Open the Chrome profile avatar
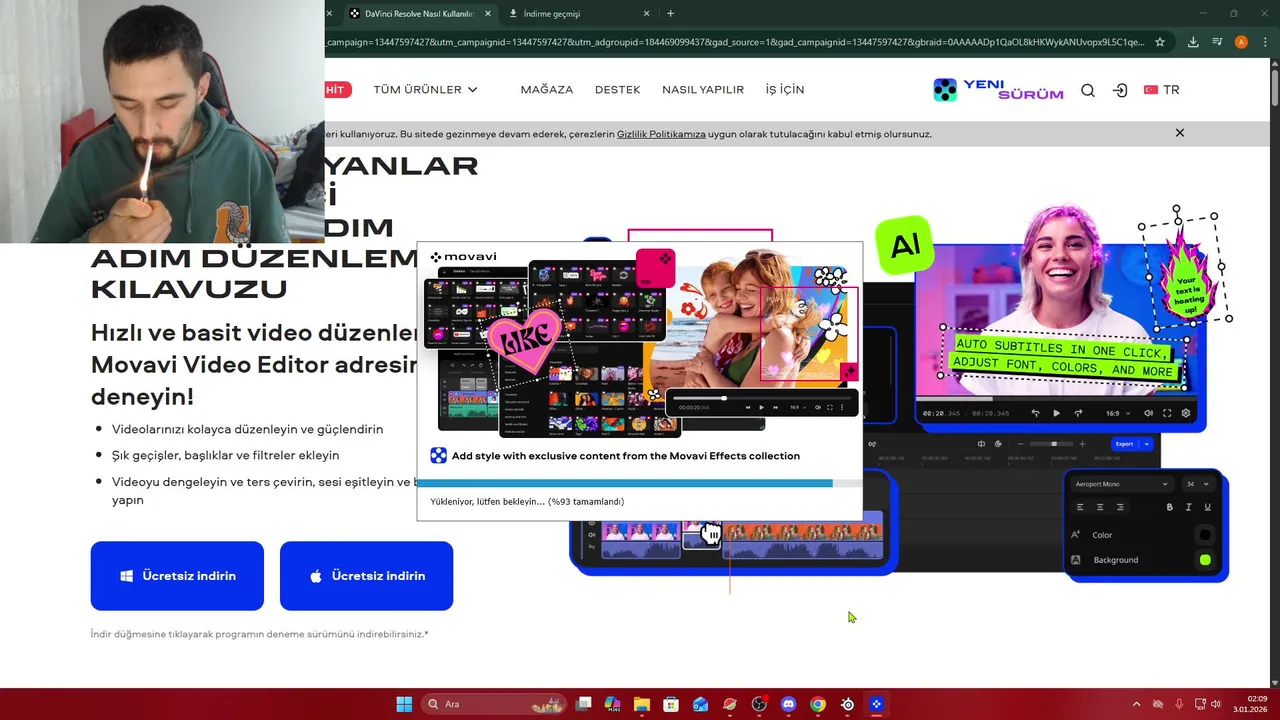 [x=1241, y=42]
